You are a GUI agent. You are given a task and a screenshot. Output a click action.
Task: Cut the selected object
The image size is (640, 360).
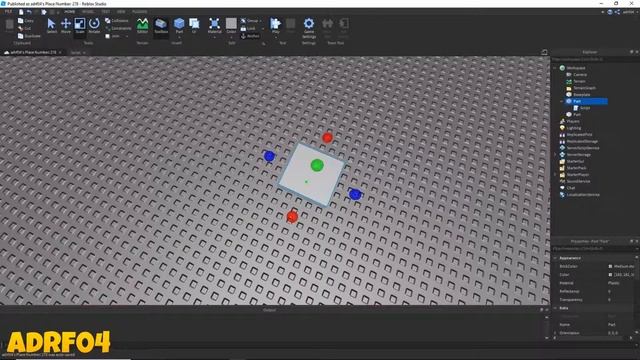tap(24, 28)
